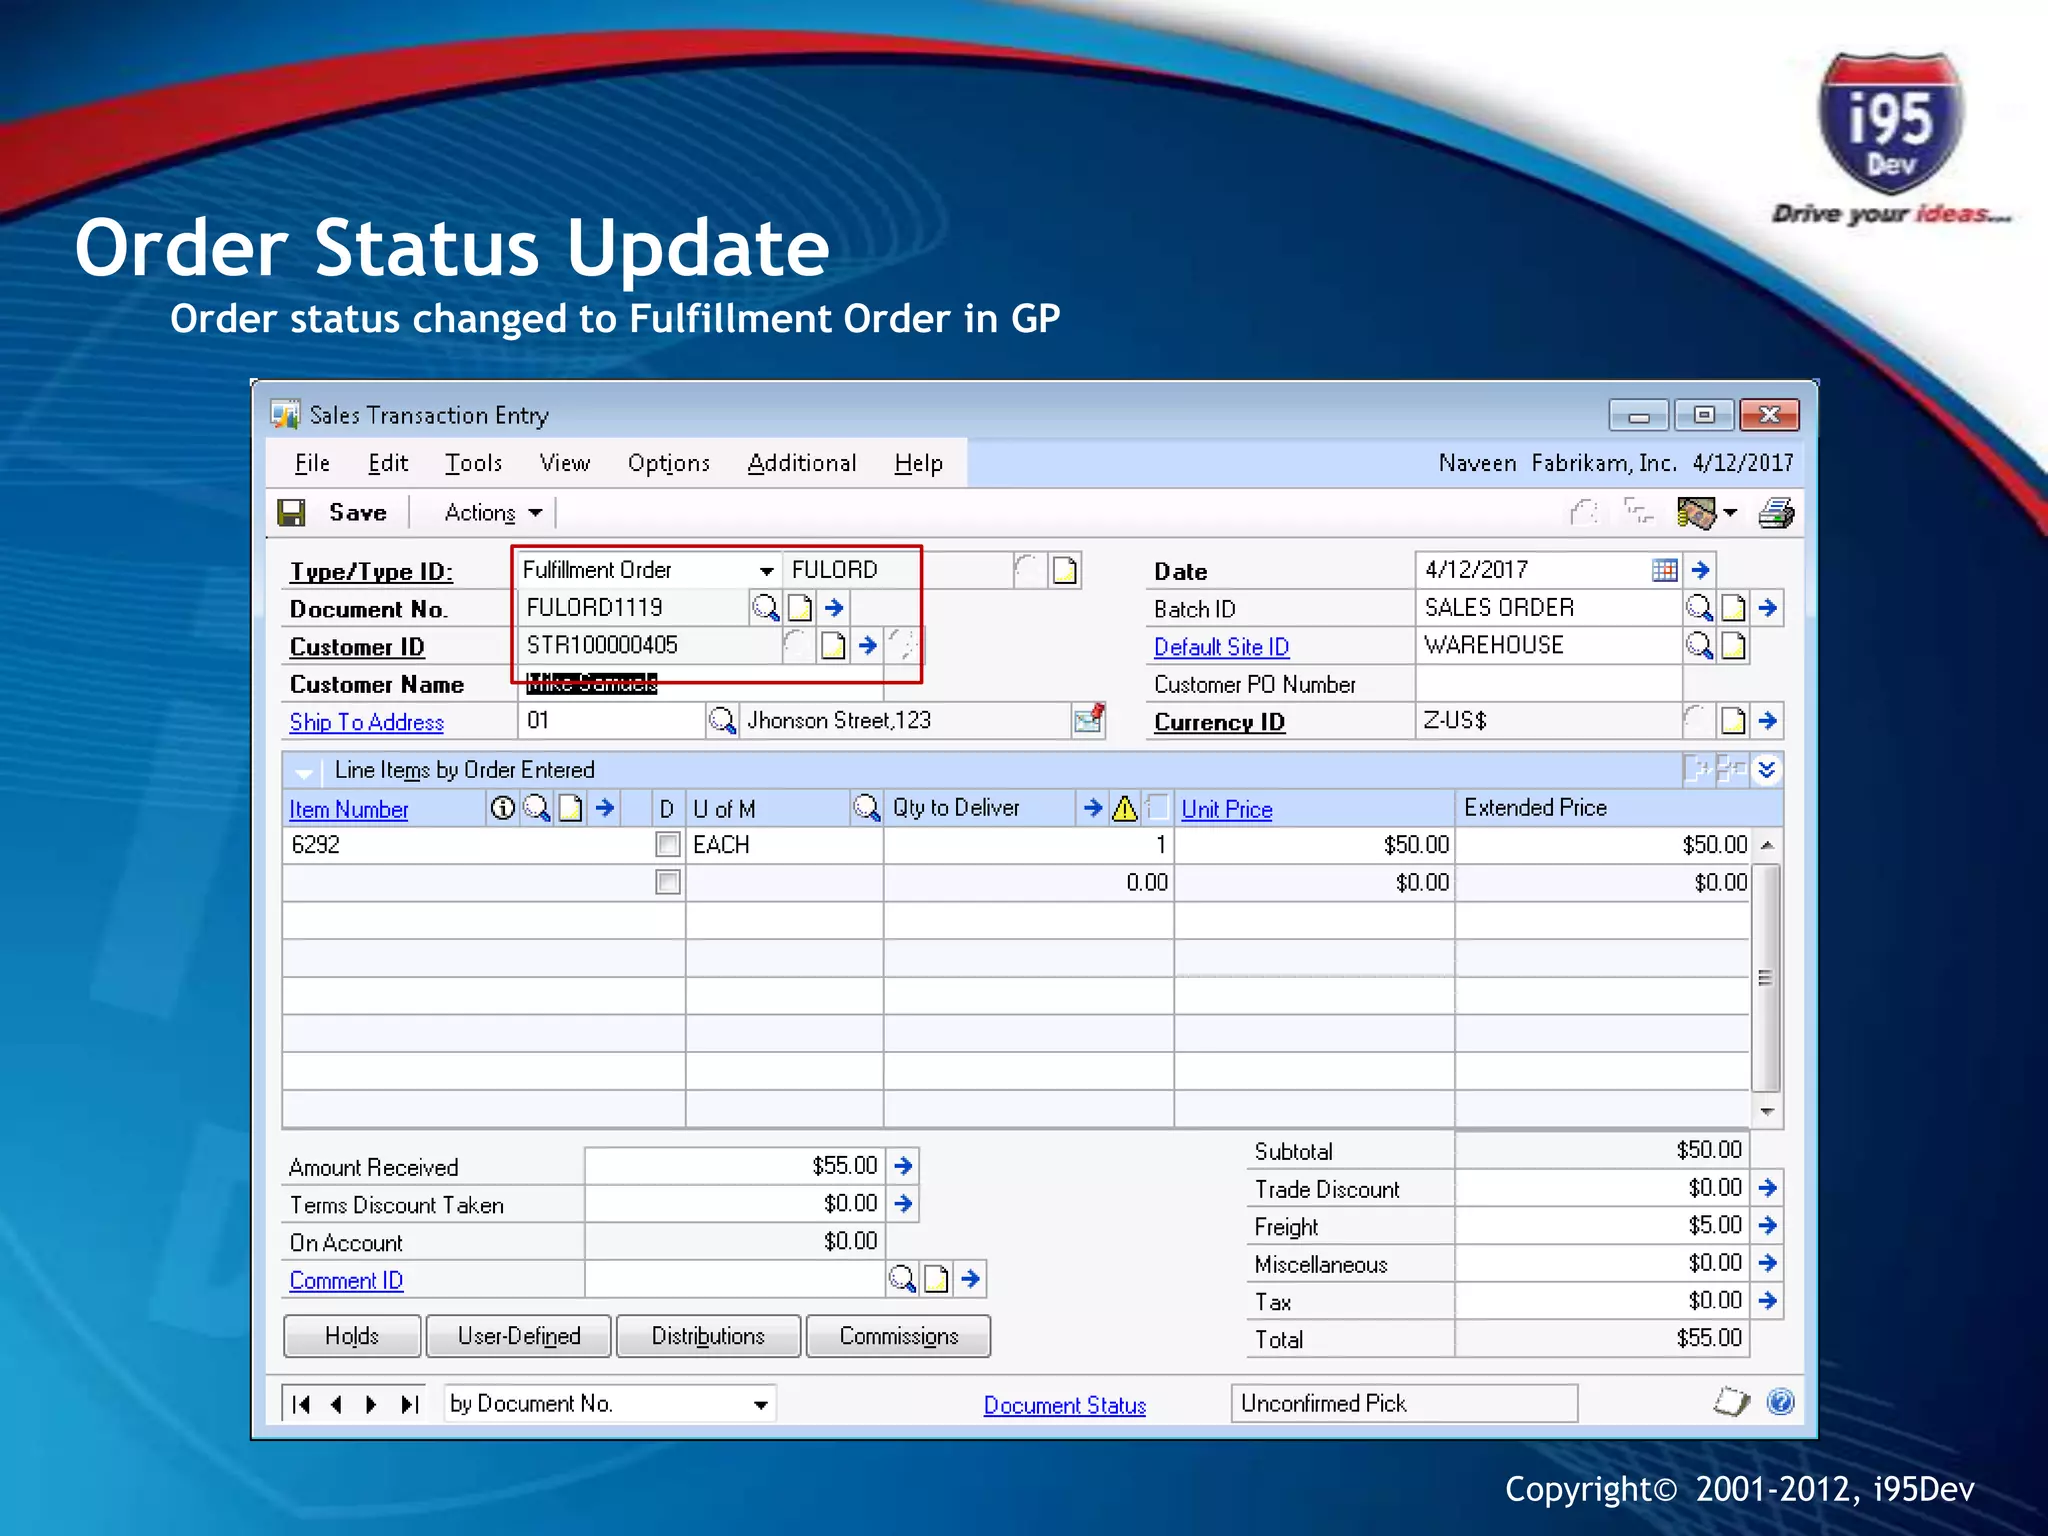This screenshot has height=1536, width=2048.
Task: Open Additional menu
Action: (x=802, y=463)
